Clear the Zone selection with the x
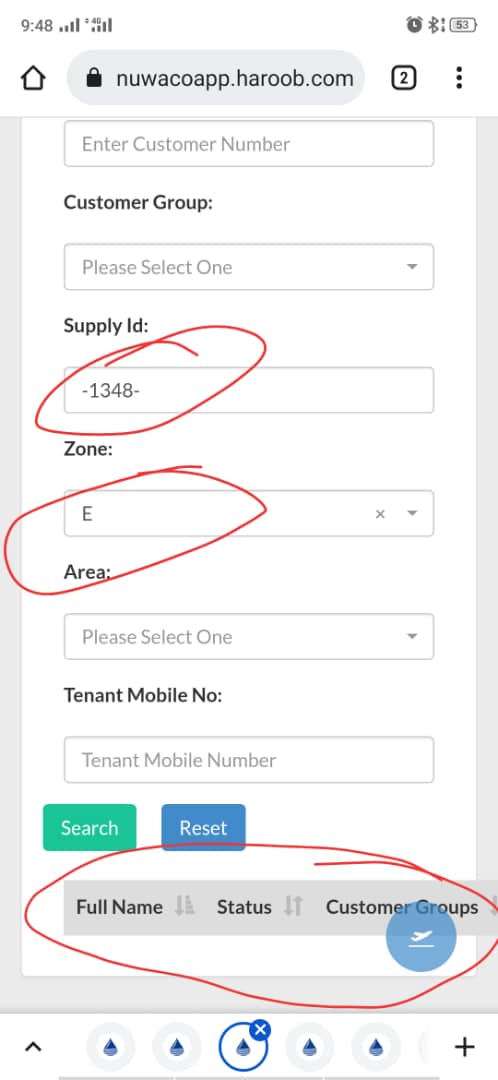The image size is (498, 1080). pyautogui.click(x=380, y=514)
